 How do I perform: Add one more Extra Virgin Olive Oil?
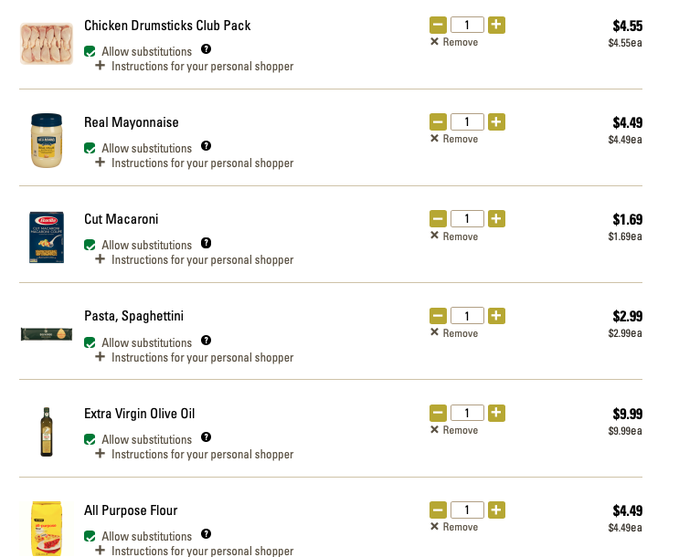[496, 413]
